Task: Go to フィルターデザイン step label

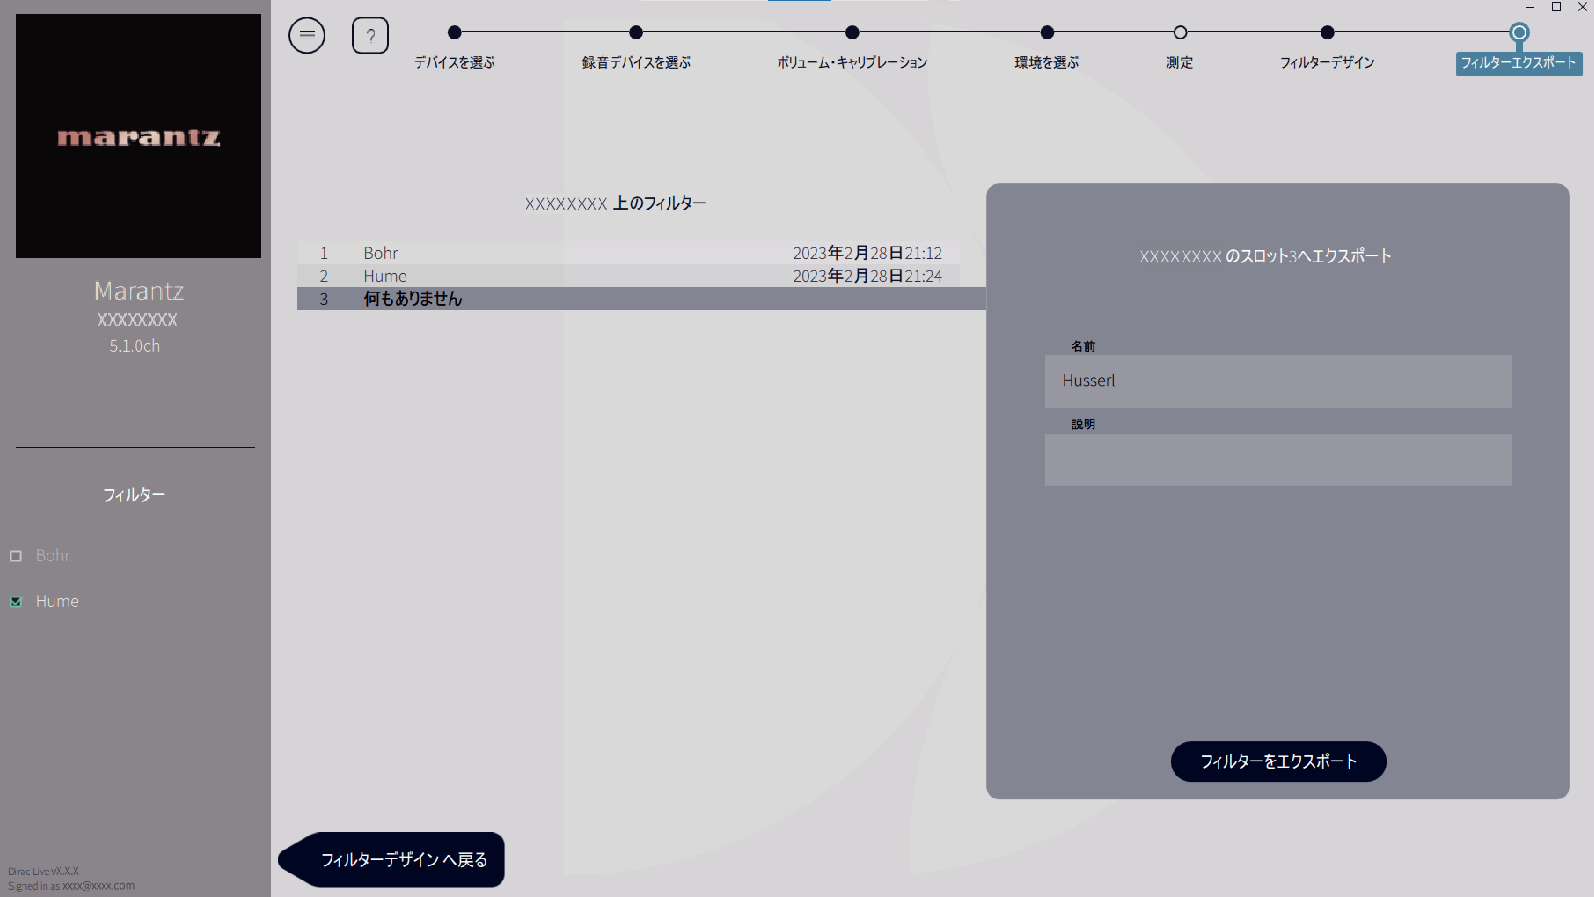Action: click(1327, 63)
